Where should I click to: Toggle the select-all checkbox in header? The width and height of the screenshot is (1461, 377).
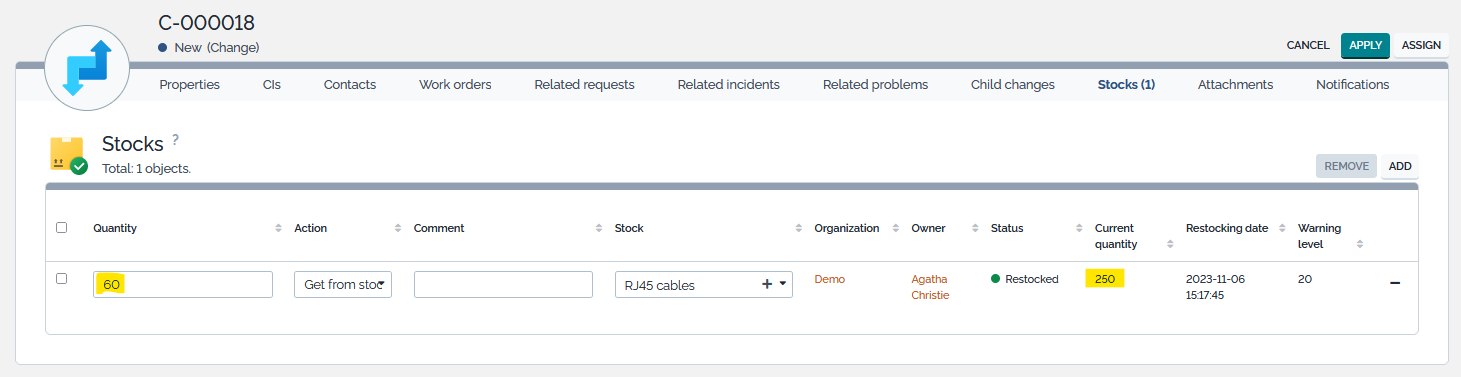62,228
